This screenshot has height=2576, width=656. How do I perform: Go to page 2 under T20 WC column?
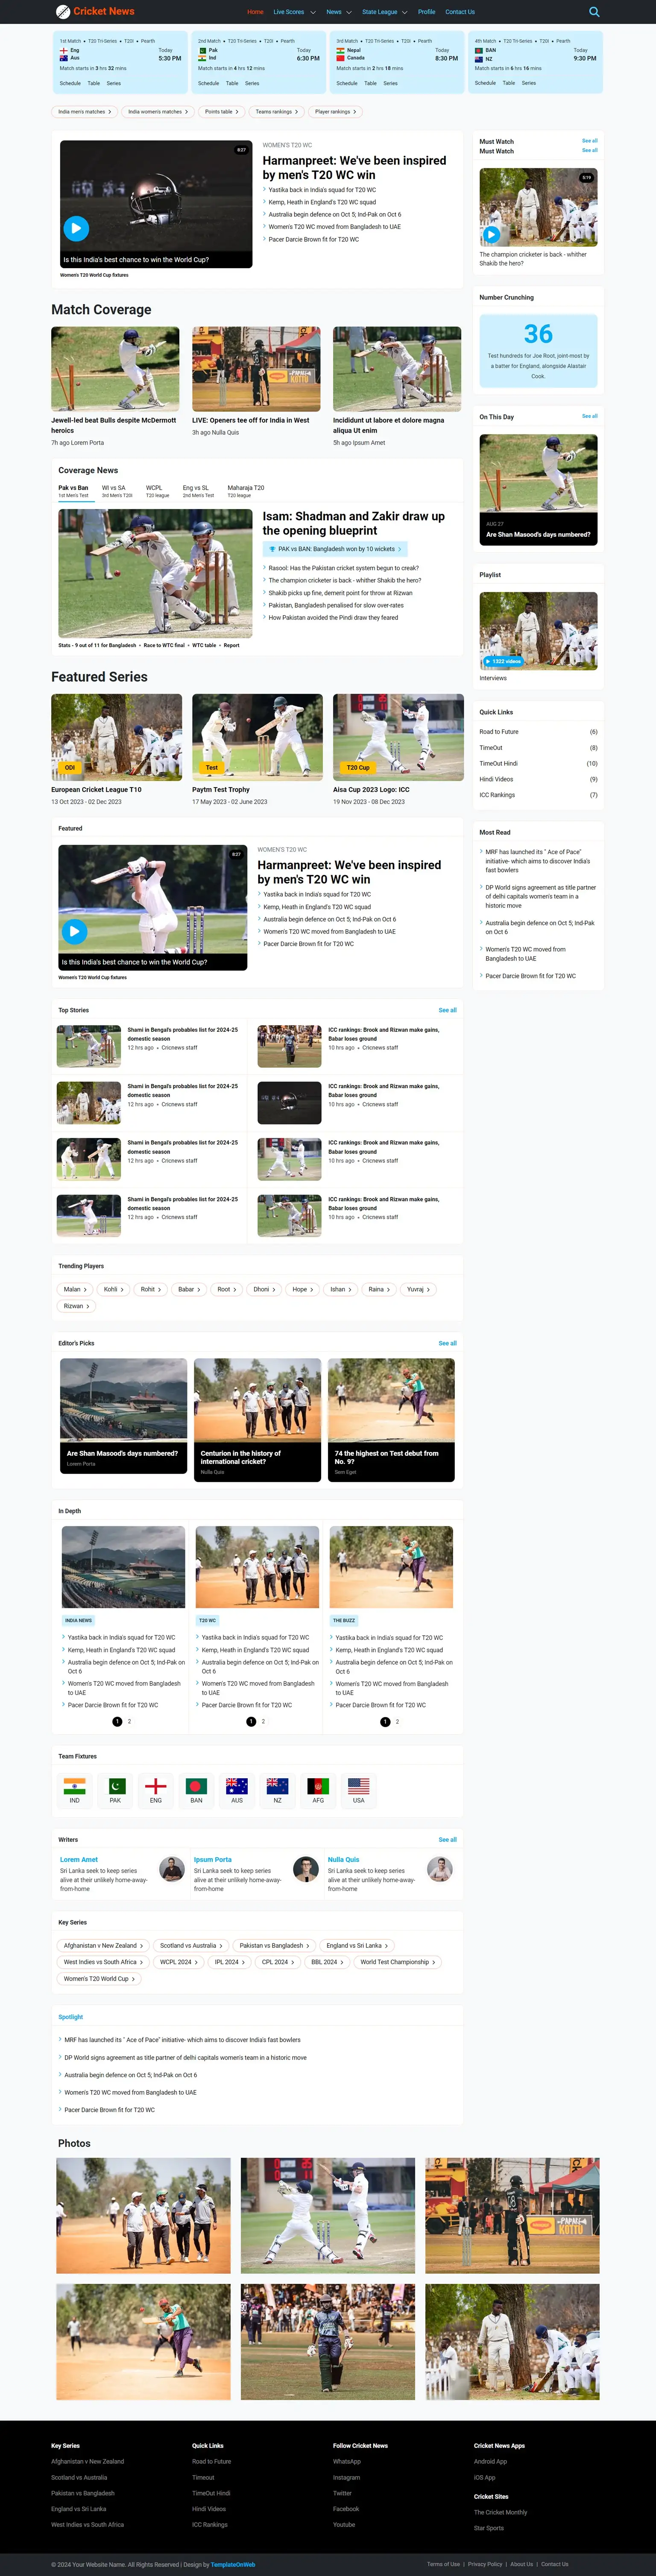pos(263,1721)
